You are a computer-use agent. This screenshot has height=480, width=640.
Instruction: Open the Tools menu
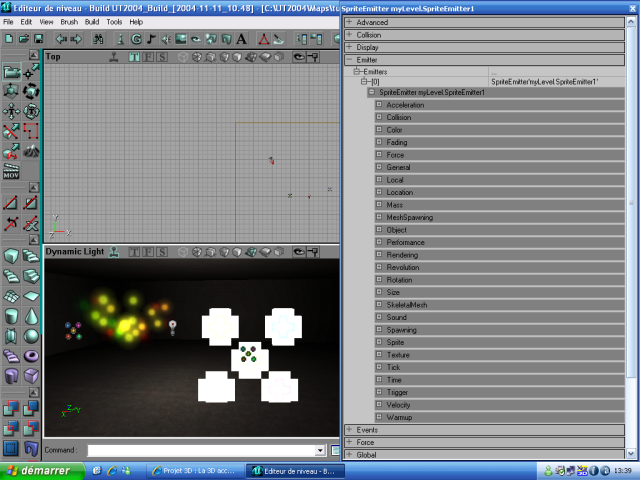[114, 21]
